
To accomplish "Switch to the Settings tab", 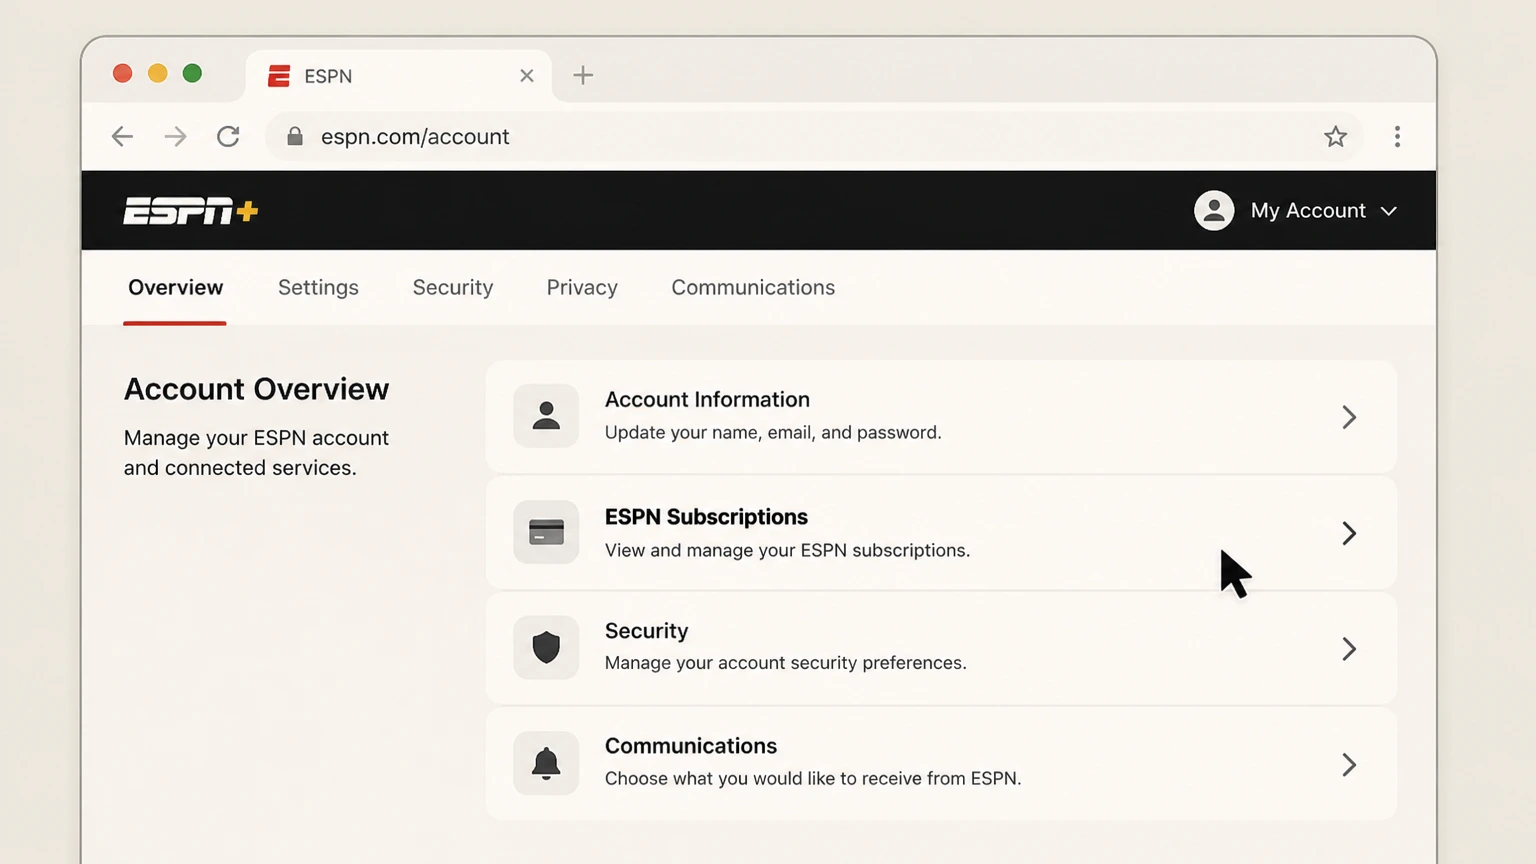I will 318,288.
